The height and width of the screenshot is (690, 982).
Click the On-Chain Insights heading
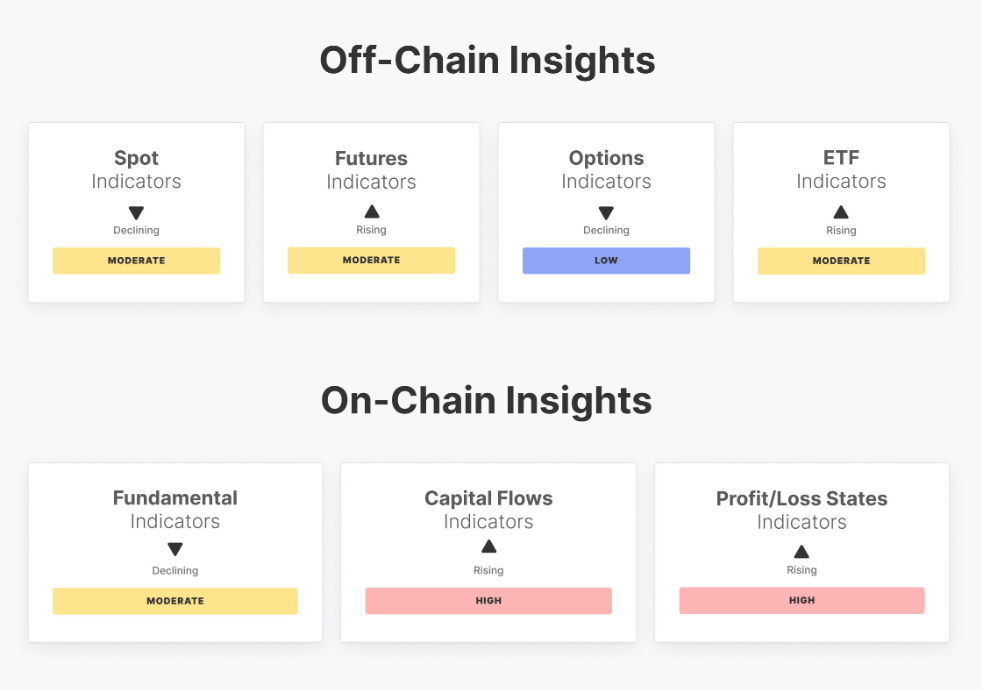tap(487, 401)
